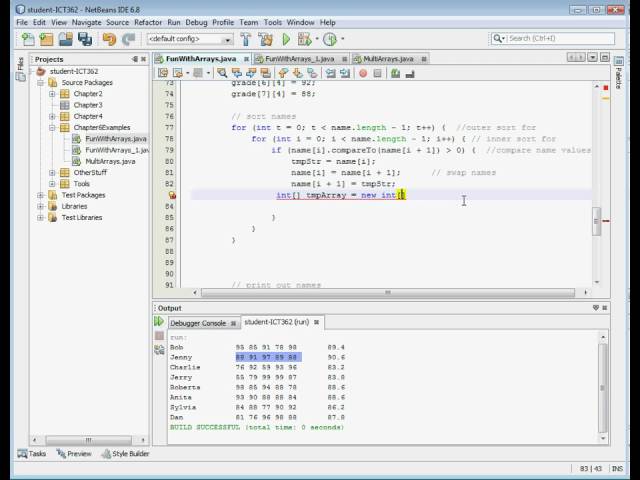Open the search options dropdown beside magnifier
The image size is (640, 480).
(504, 38)
